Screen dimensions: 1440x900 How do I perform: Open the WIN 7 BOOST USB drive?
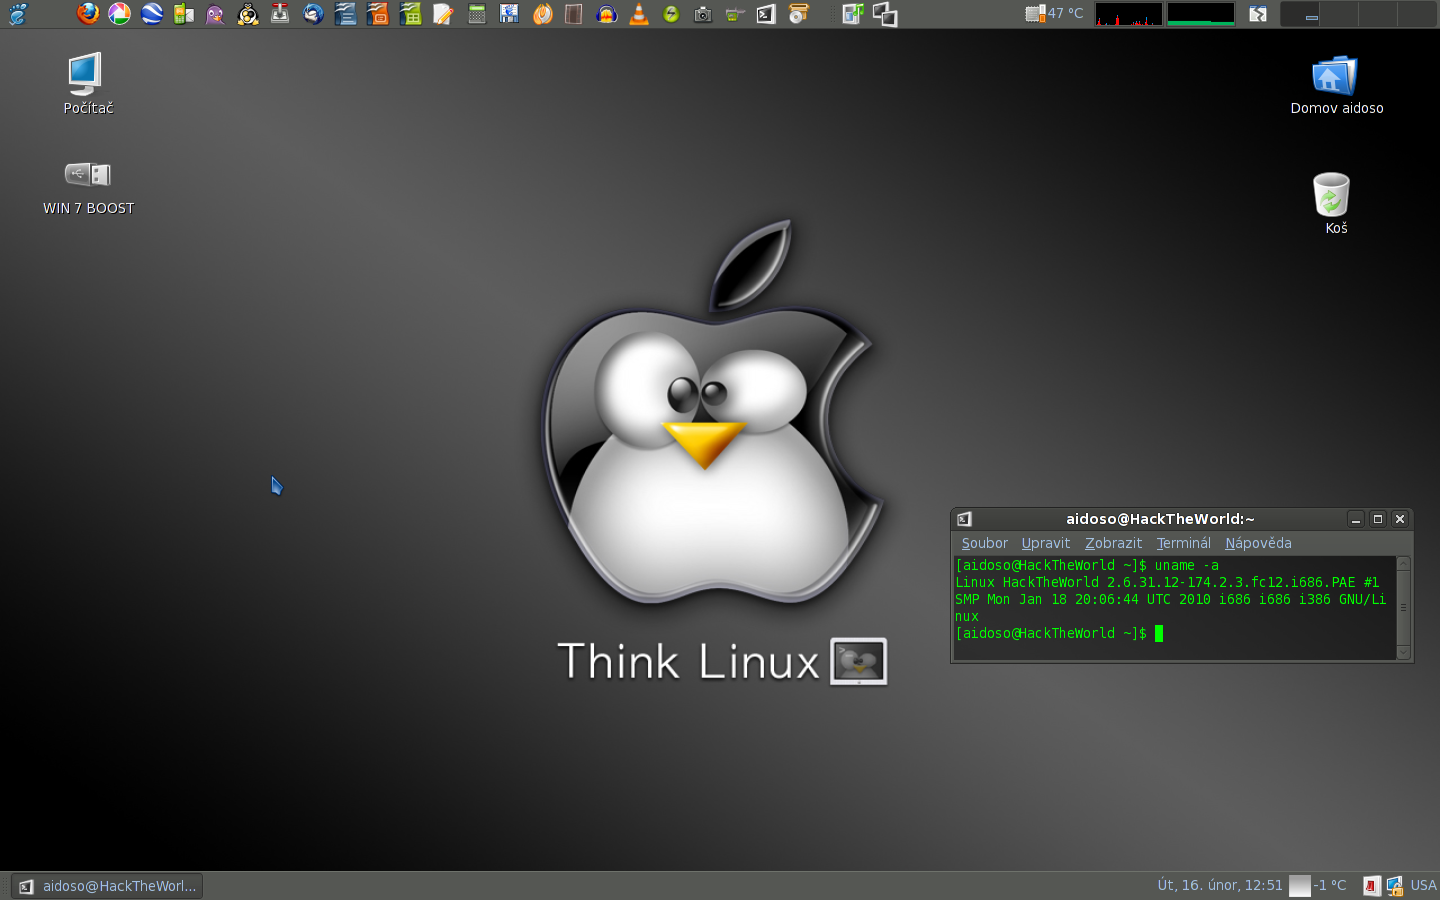pos(88,188)
